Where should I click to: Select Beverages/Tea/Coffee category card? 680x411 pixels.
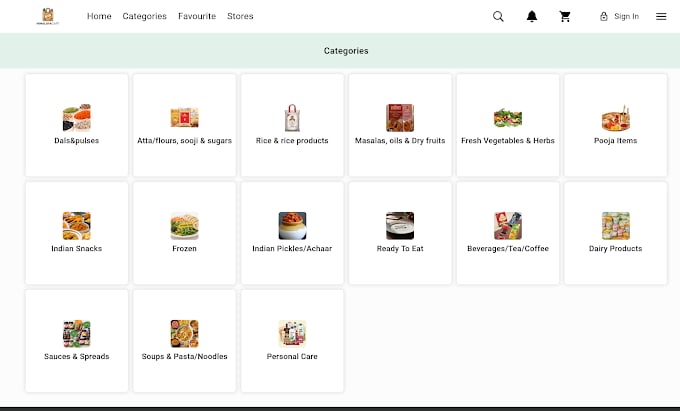tap(508, 233)
